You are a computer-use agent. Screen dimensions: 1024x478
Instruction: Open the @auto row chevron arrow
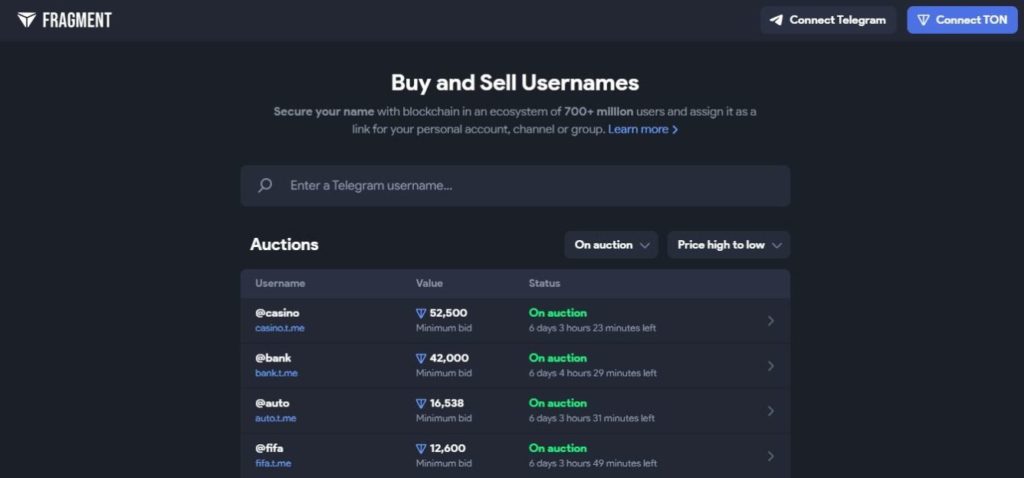(771, 411)
